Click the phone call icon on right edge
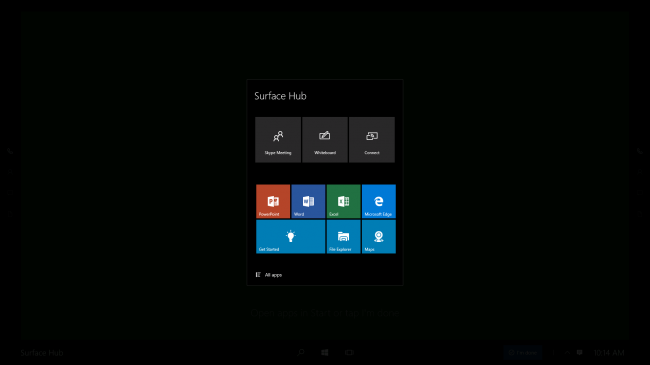Screen dimensions: 650x365 tap(640, 151)
